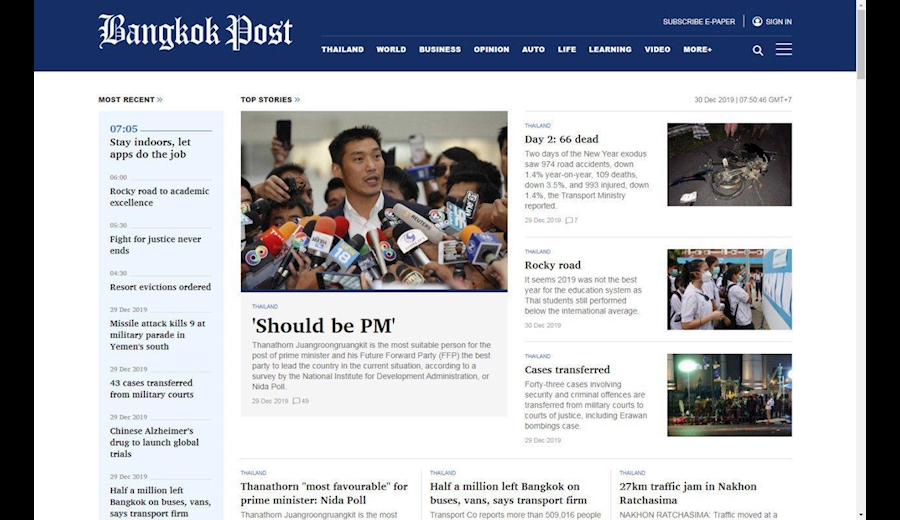The height and width of the screenshot is (520, 900).
Task: Open the search magnifier icon
Action: [x=758, y=51]
